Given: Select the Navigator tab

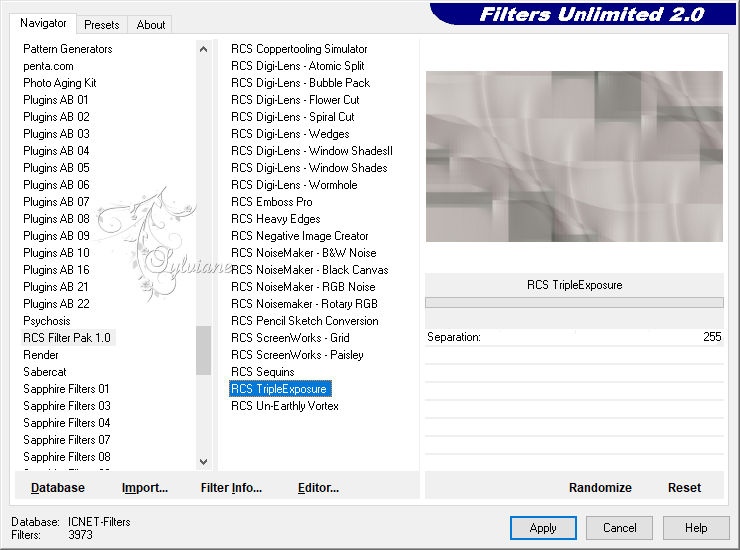Looking at the screenshot, I should point(43,23).
